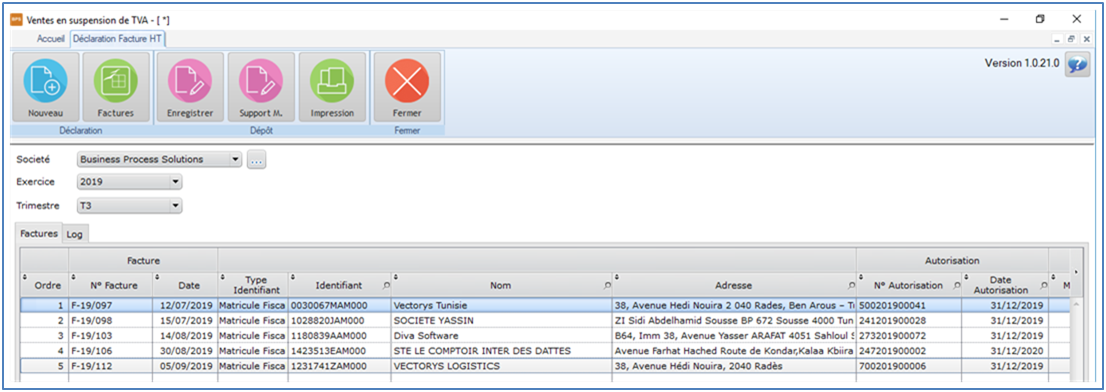Click the Facture group column header

tap(143, 260)
